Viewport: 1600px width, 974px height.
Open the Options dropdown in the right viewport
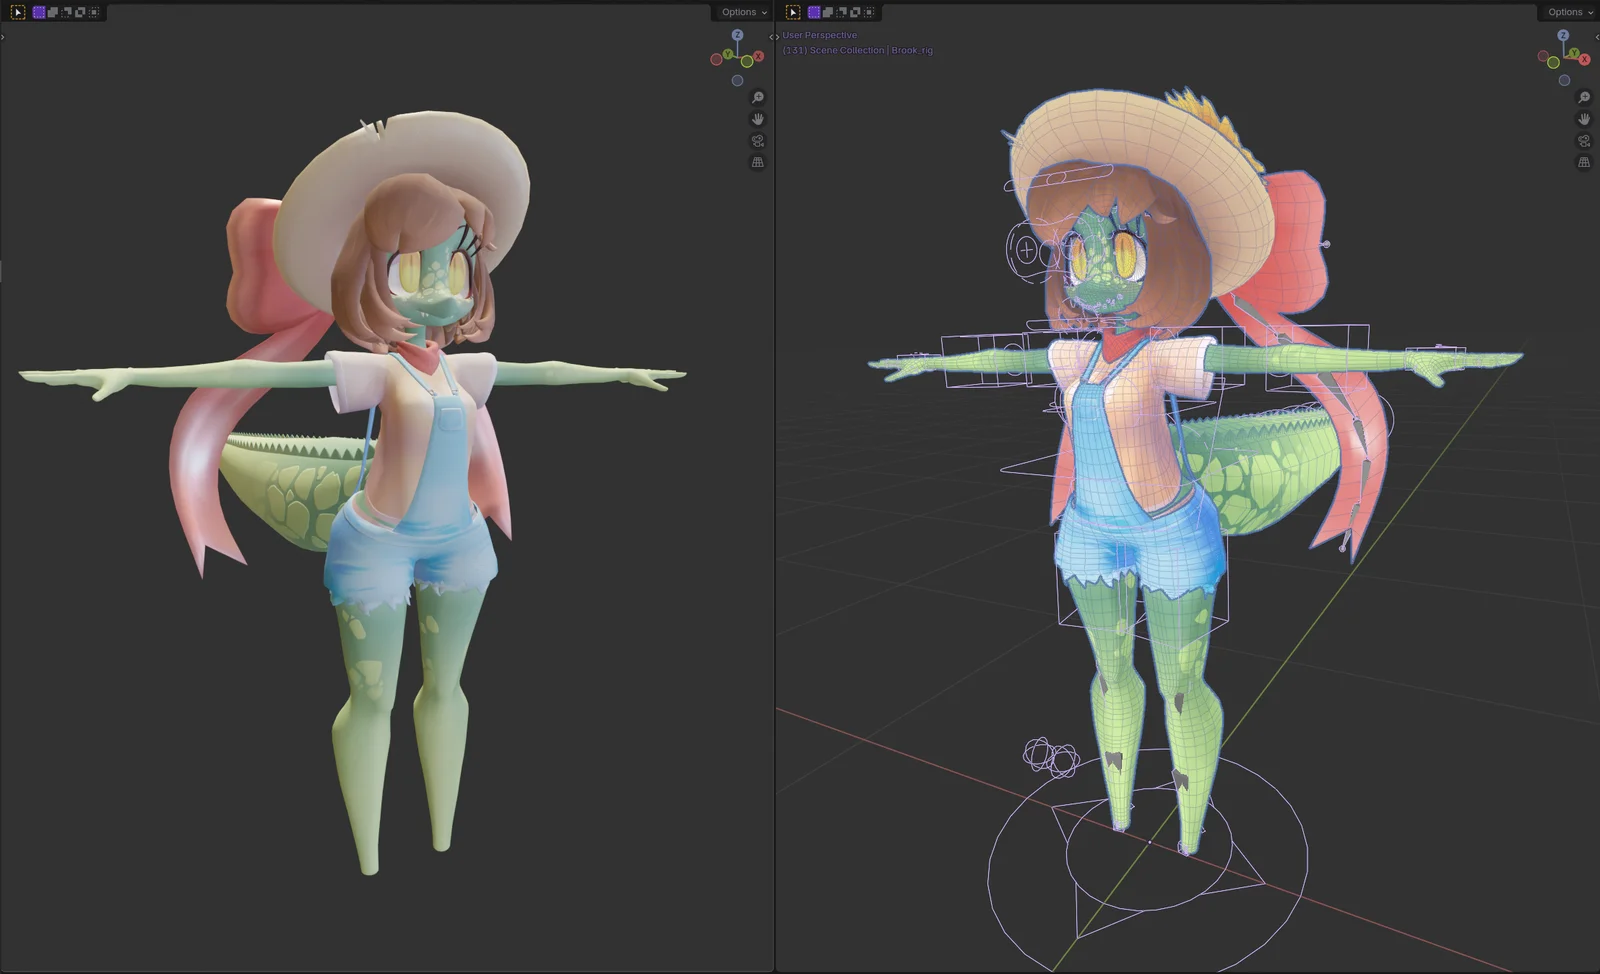point(1568,12)
